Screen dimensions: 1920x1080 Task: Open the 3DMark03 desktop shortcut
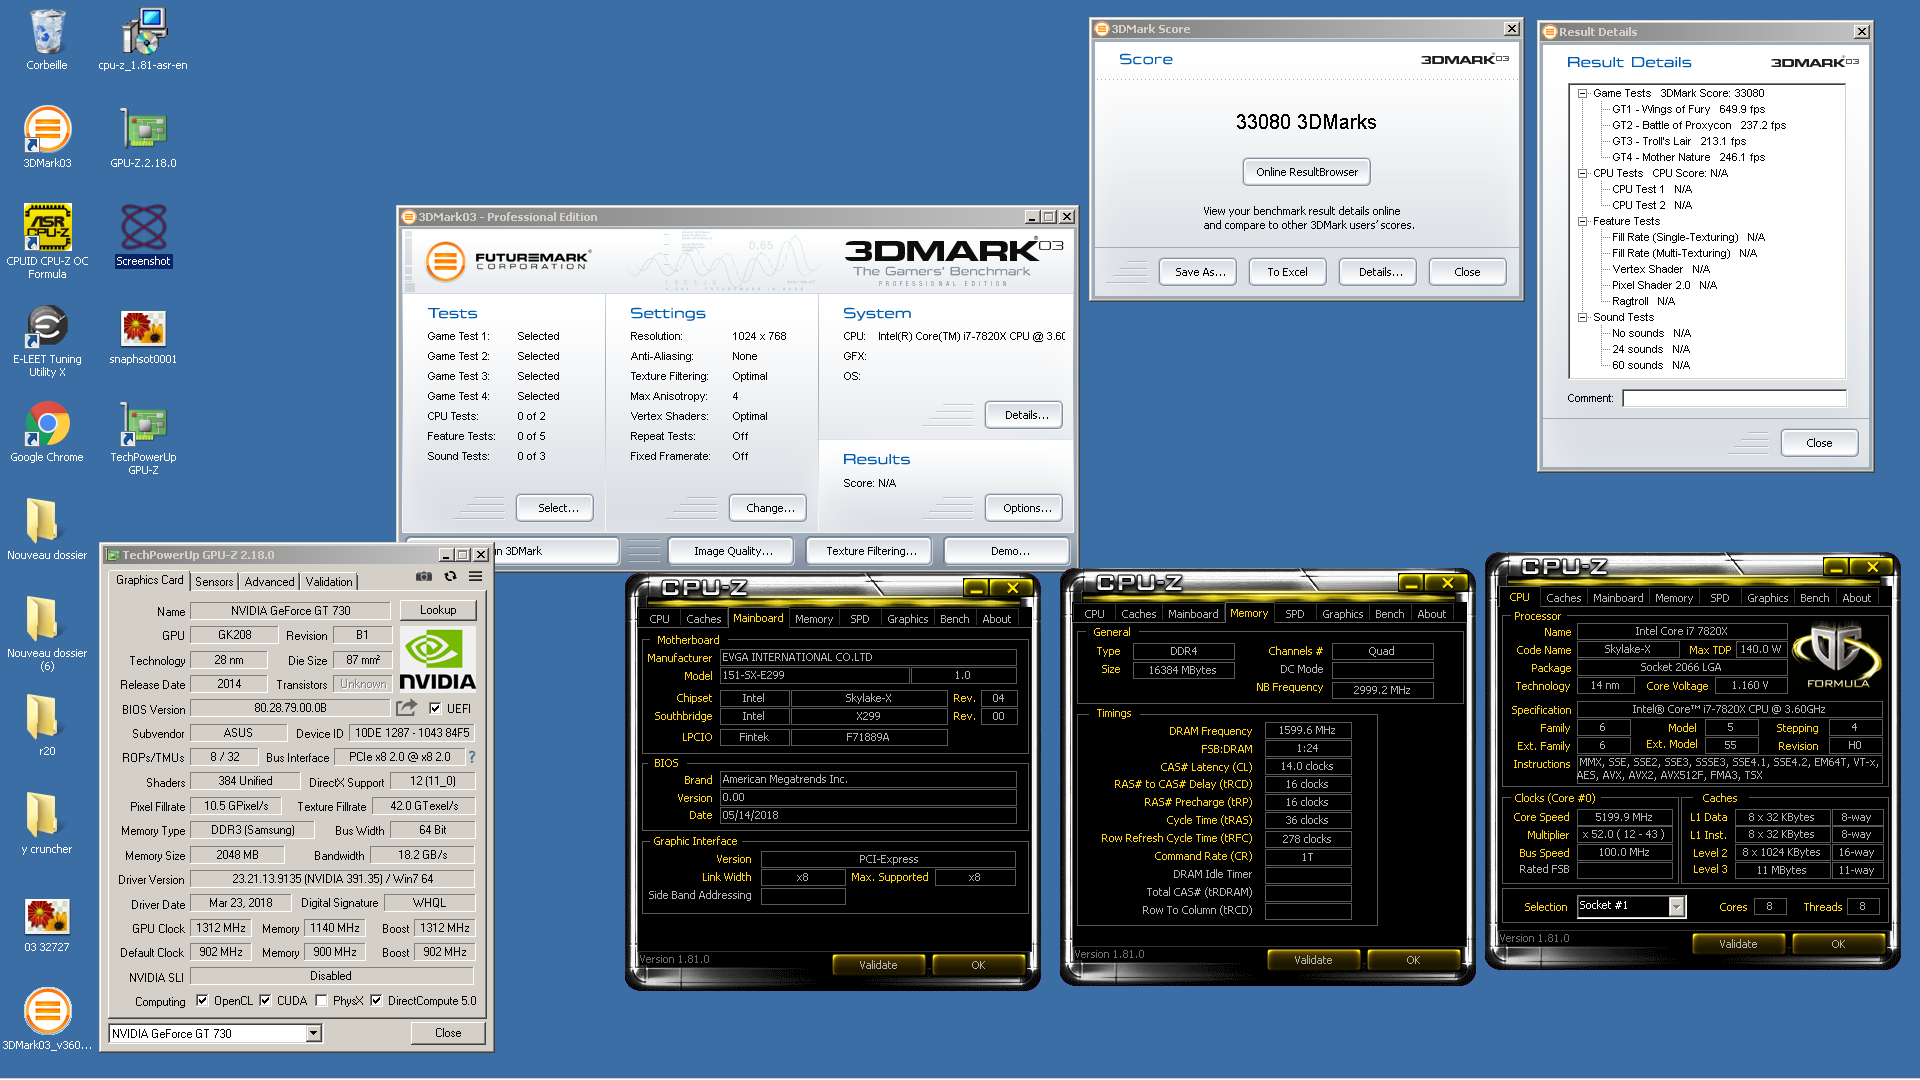pyautogui.click(x=47, y=138)
